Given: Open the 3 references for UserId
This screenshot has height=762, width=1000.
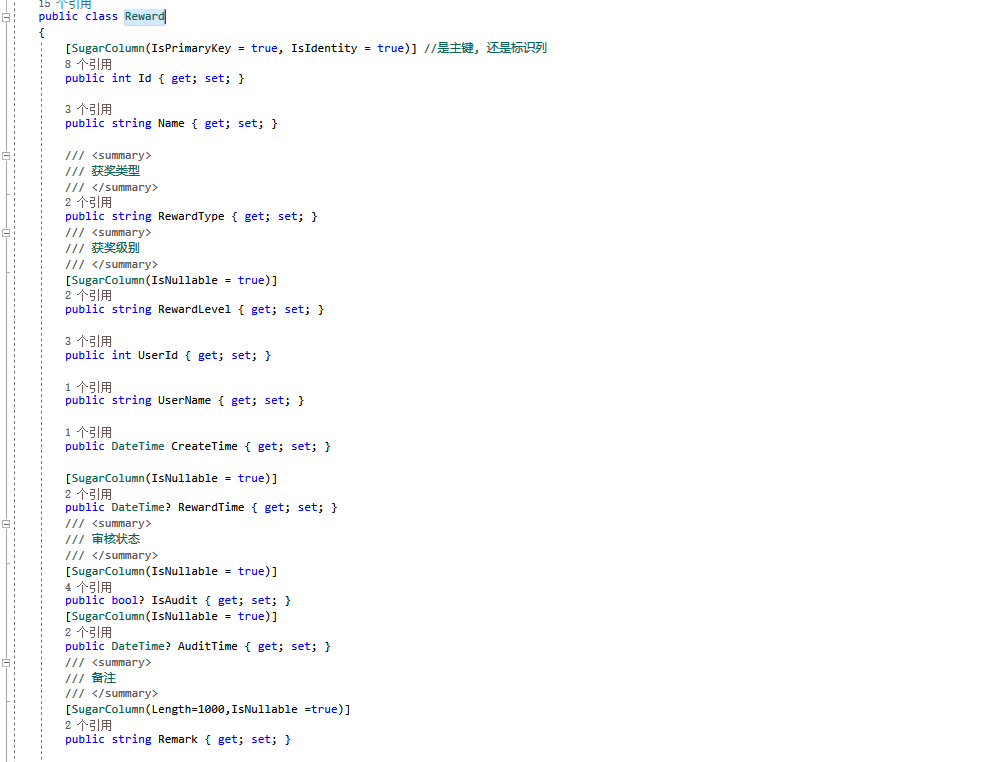Looking at the screenshot, I should [89, 340].
